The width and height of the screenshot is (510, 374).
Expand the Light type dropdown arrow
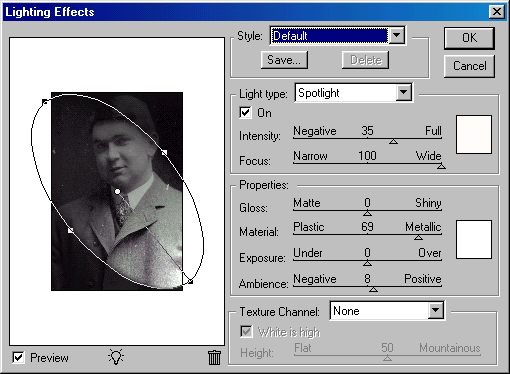point(404,92)
